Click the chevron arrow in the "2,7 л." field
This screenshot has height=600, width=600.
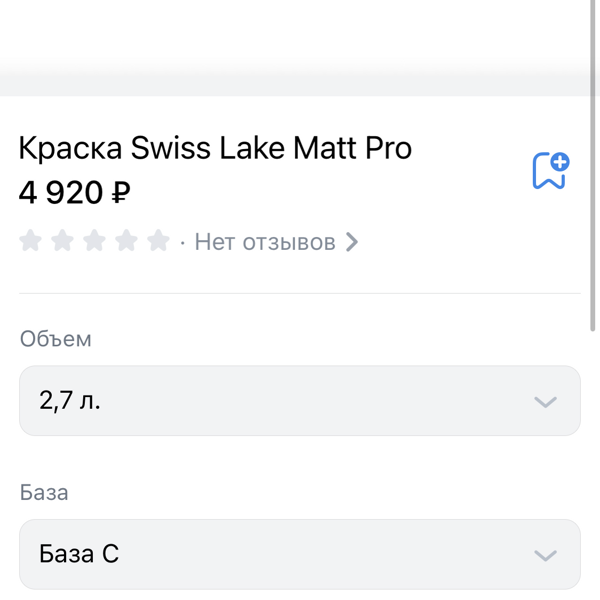pos(545,402)
